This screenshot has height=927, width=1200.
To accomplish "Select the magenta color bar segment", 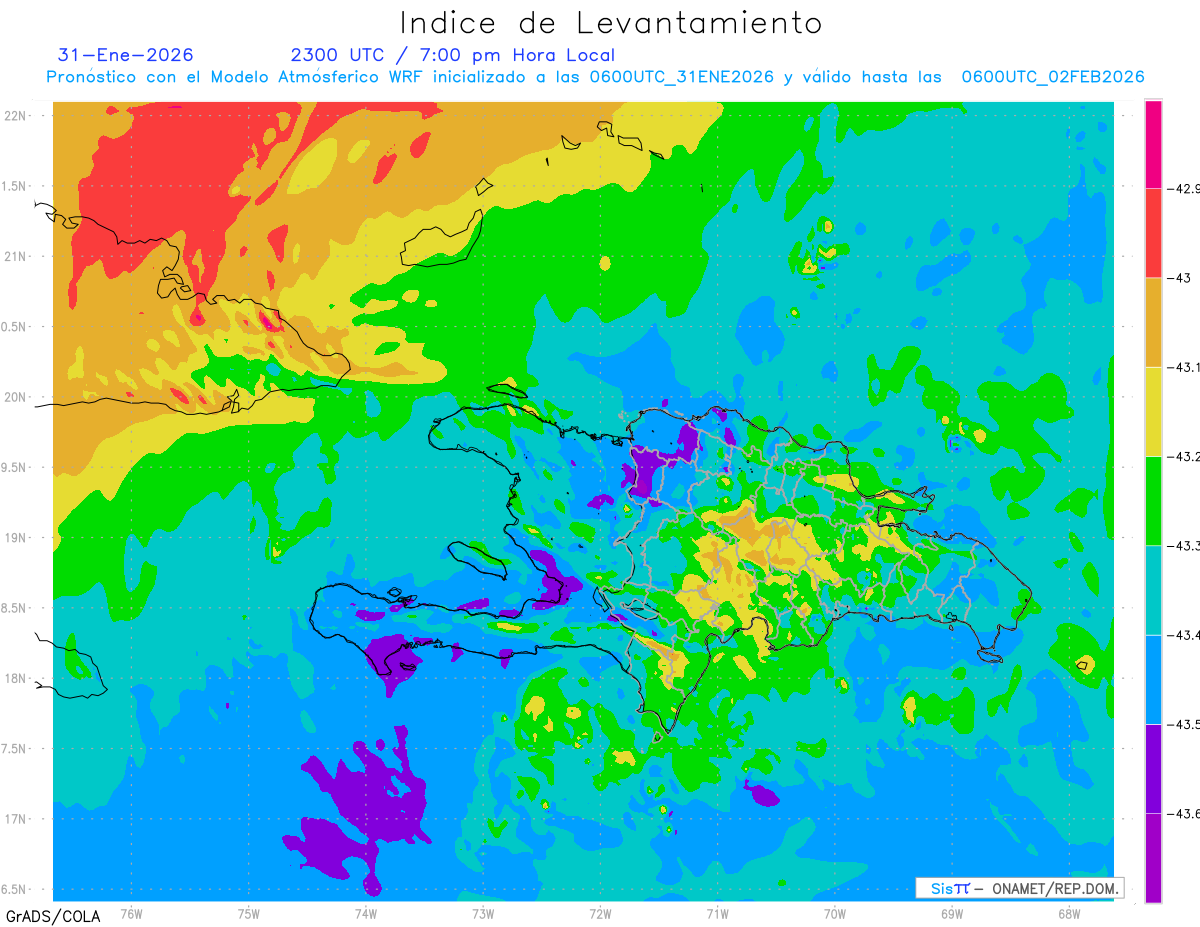I will (1153, 144).
